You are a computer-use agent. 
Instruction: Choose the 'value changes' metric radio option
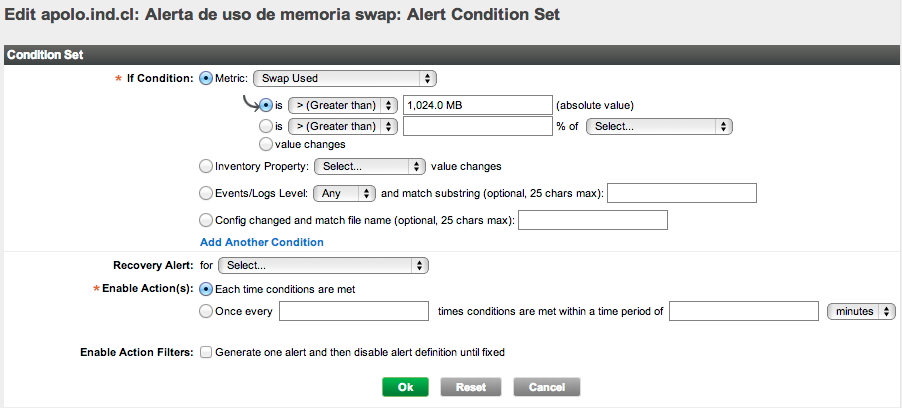pyautogui.click(x=266, y=144)
